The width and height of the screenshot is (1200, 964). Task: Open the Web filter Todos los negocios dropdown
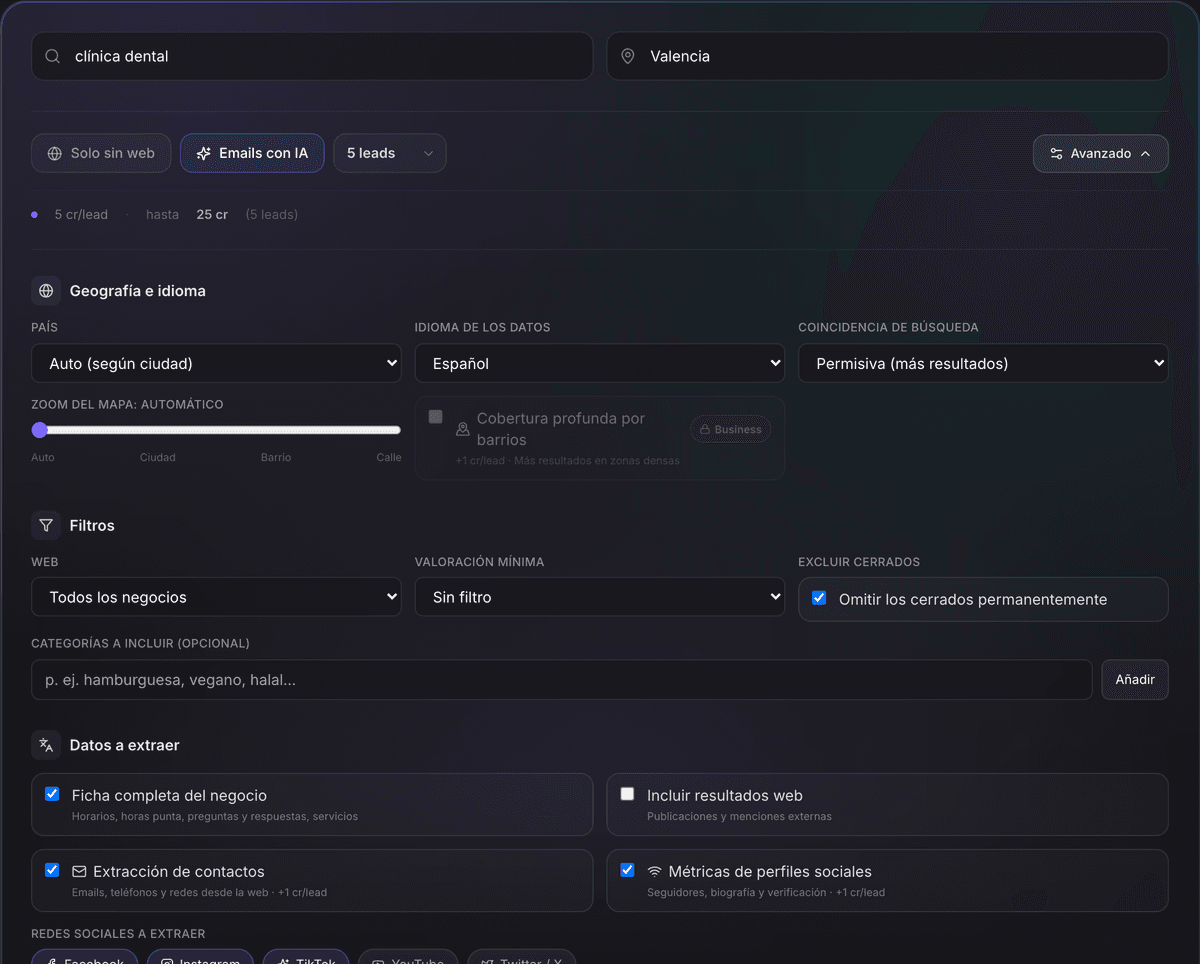[216, 597]
